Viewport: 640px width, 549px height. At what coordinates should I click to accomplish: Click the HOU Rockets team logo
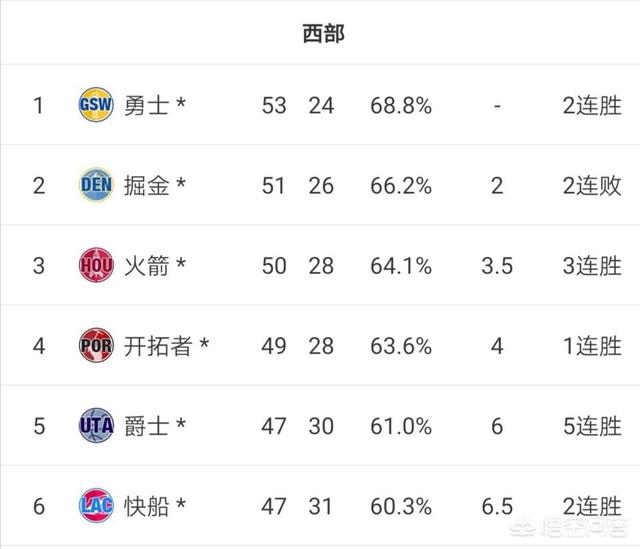click(x=96, y=265)
